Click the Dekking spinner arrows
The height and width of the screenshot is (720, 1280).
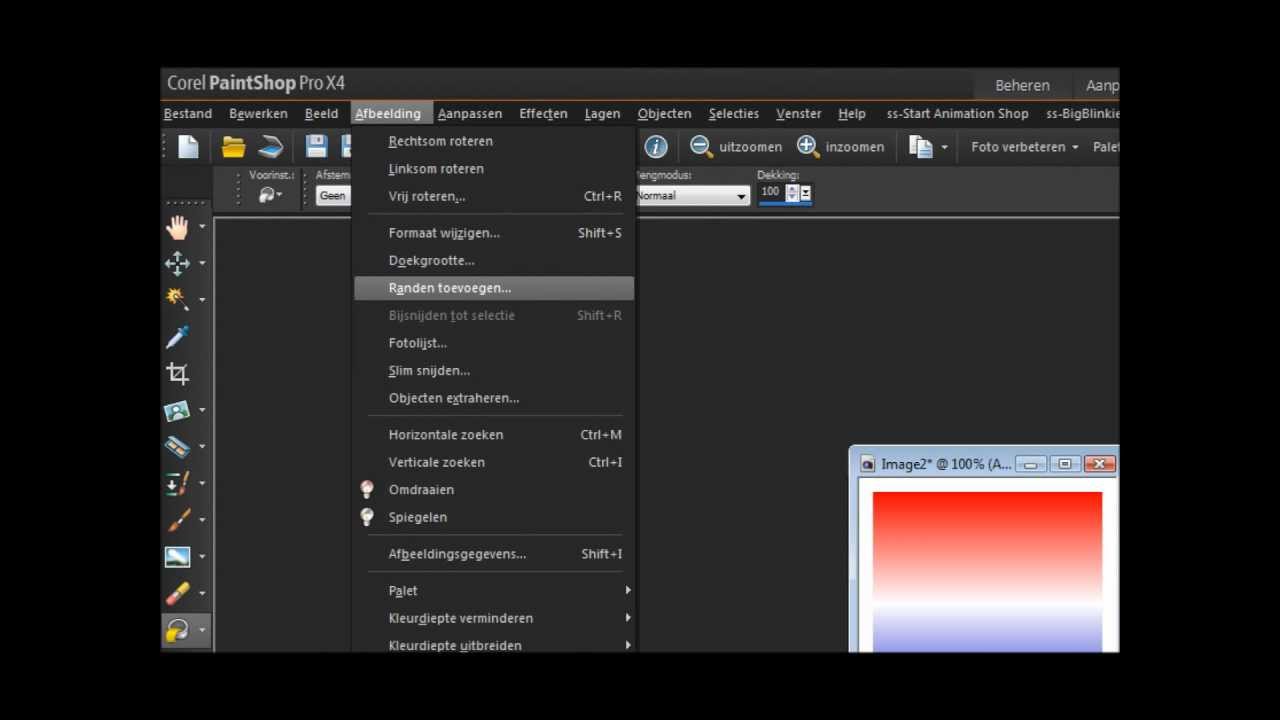792,192
